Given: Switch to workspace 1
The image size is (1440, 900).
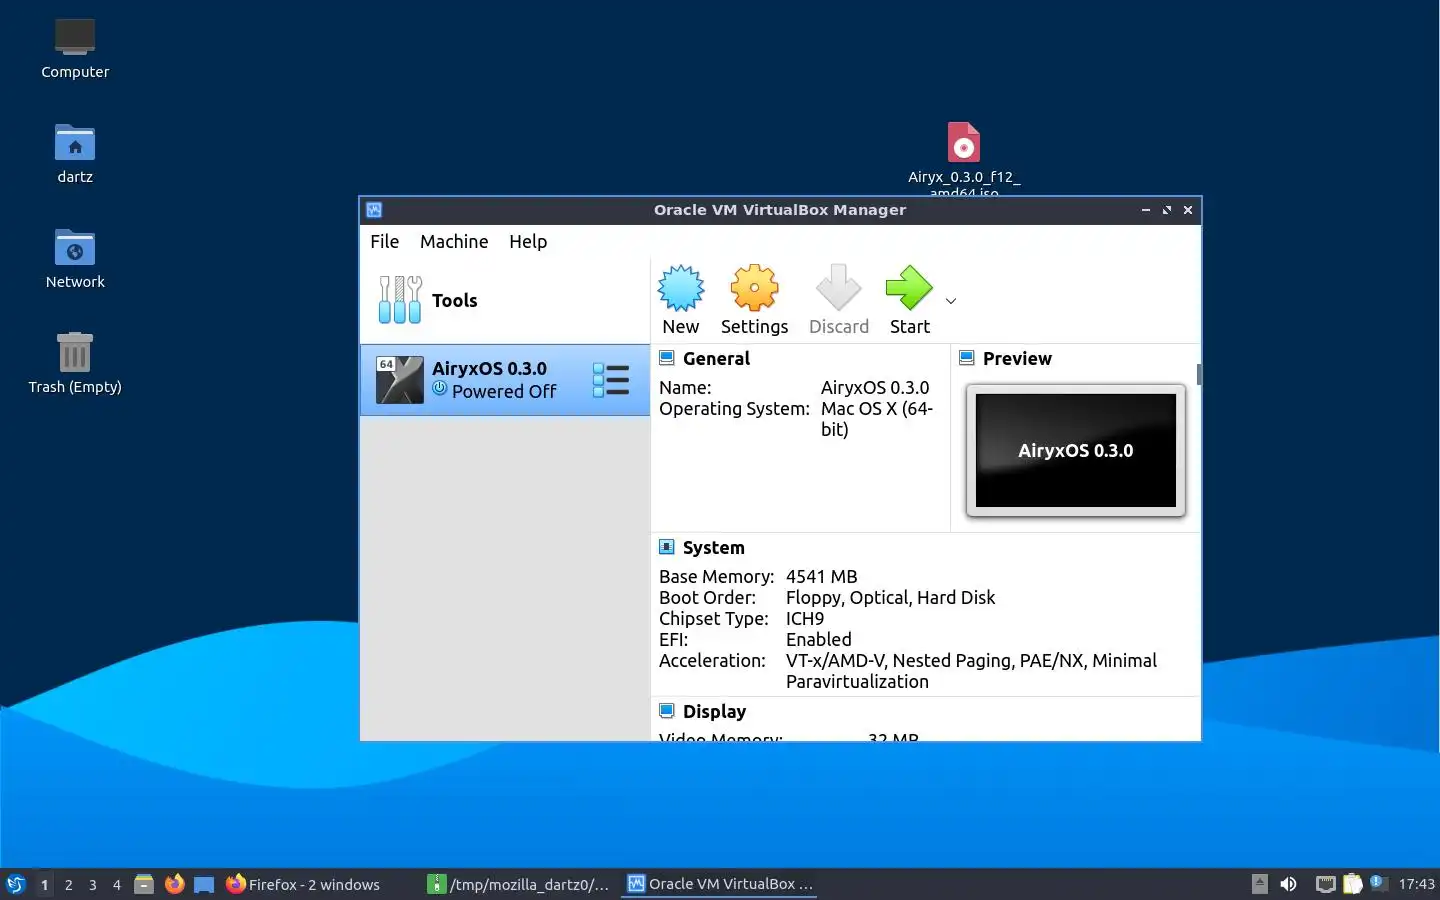Looking at the screenshot, I should (x=44, y=884).
